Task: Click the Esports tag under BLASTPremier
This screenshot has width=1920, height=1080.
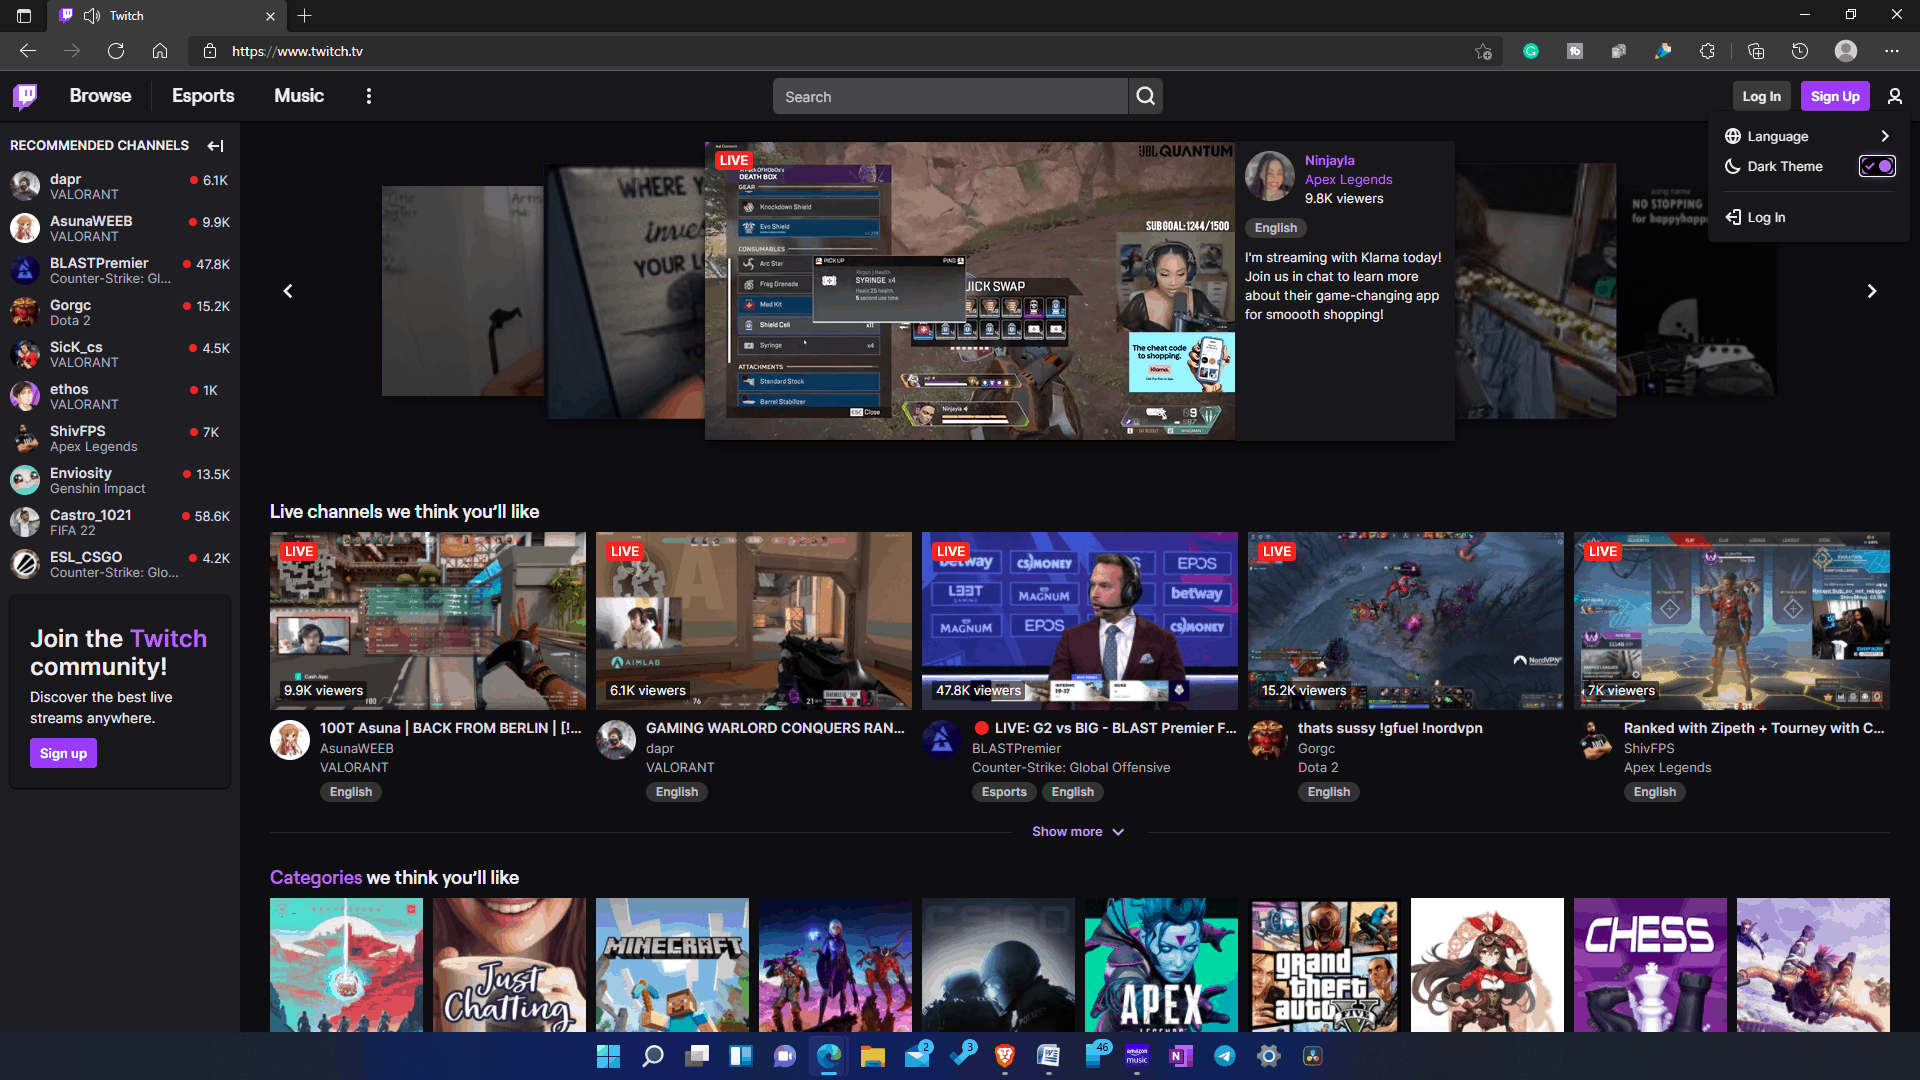Action: [1004, 792]
